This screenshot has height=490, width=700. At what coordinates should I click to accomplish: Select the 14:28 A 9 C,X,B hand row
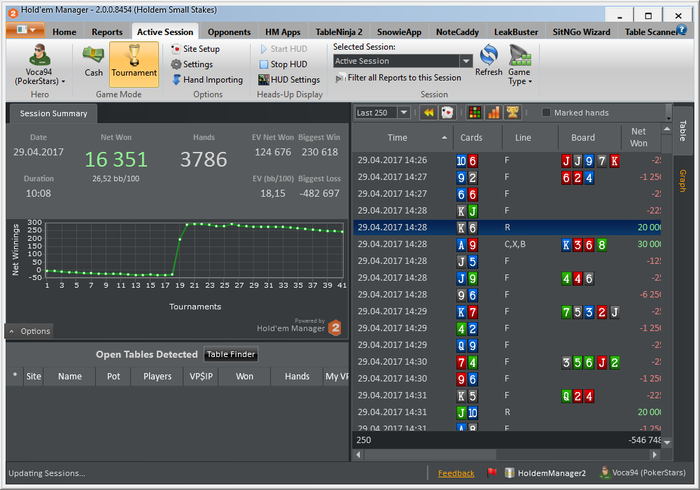coord(507,245)
